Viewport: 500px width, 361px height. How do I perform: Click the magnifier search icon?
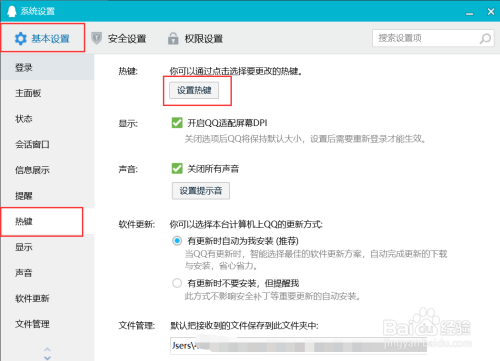pyautogui.click(x=485, y=39)
